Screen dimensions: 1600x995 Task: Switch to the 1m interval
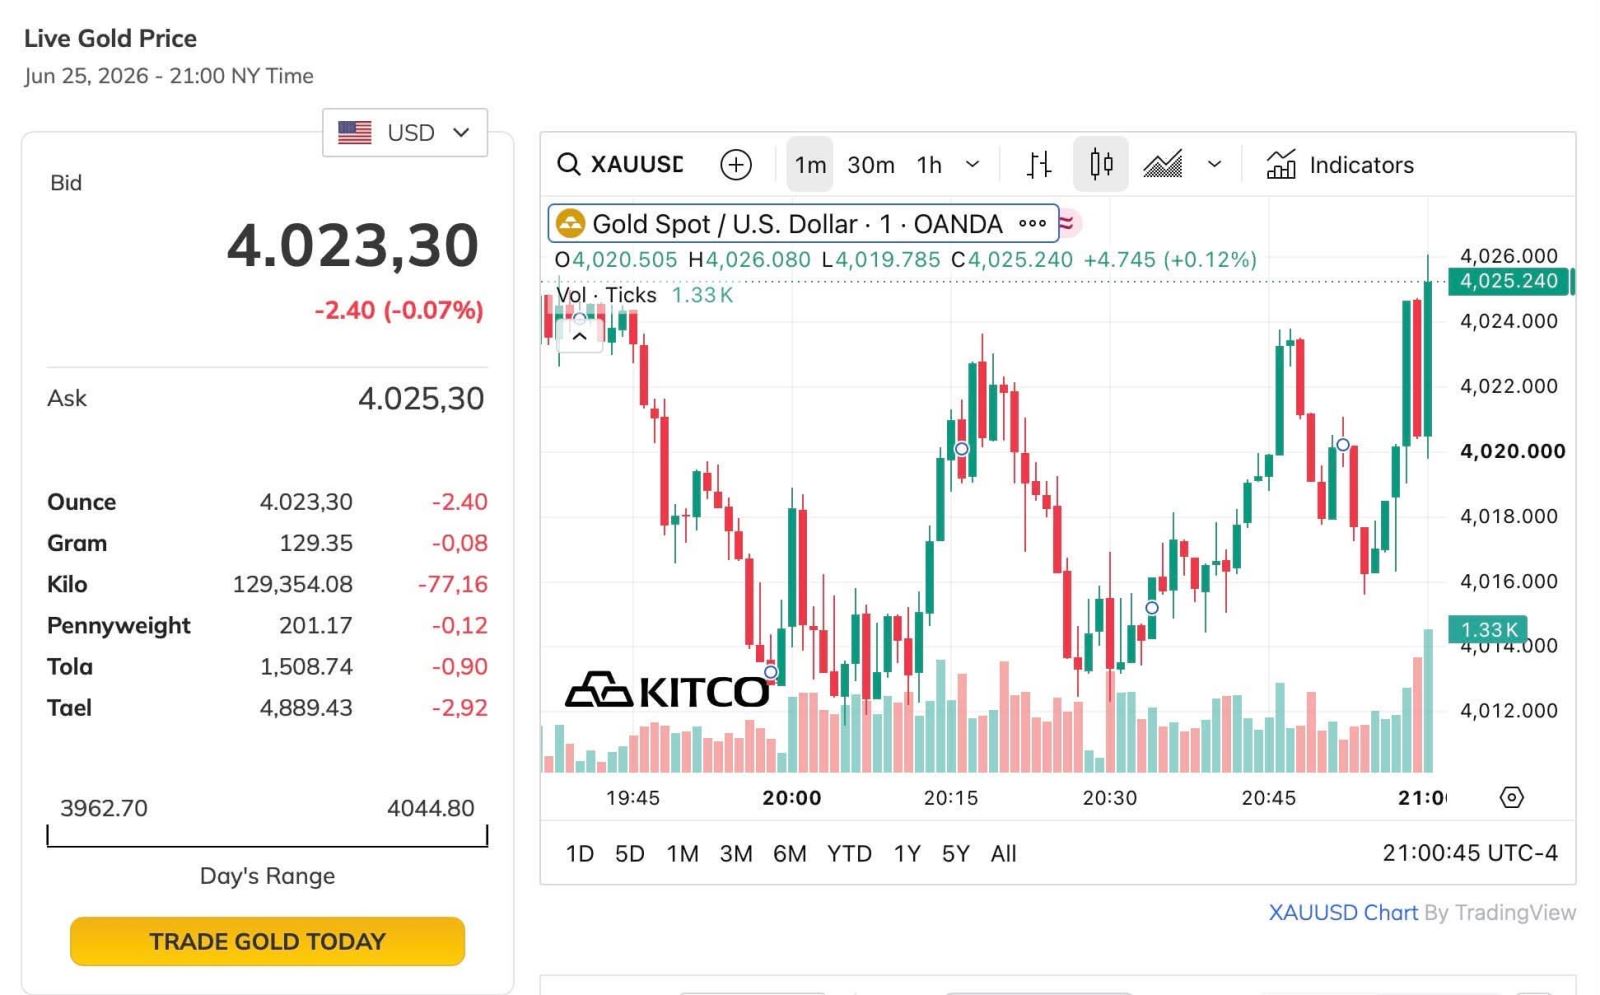pos(810,164)
